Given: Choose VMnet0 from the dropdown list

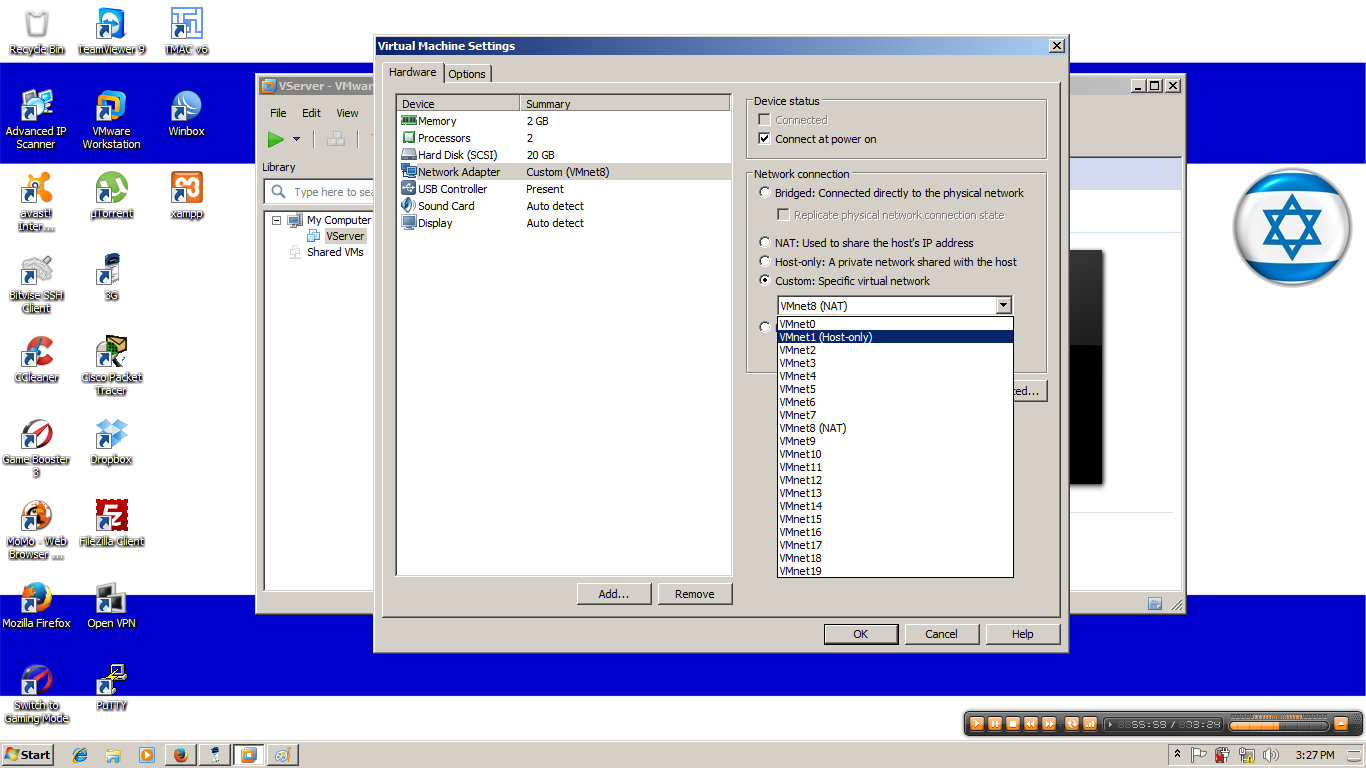Looking at the screenshot, I should 895,324.
